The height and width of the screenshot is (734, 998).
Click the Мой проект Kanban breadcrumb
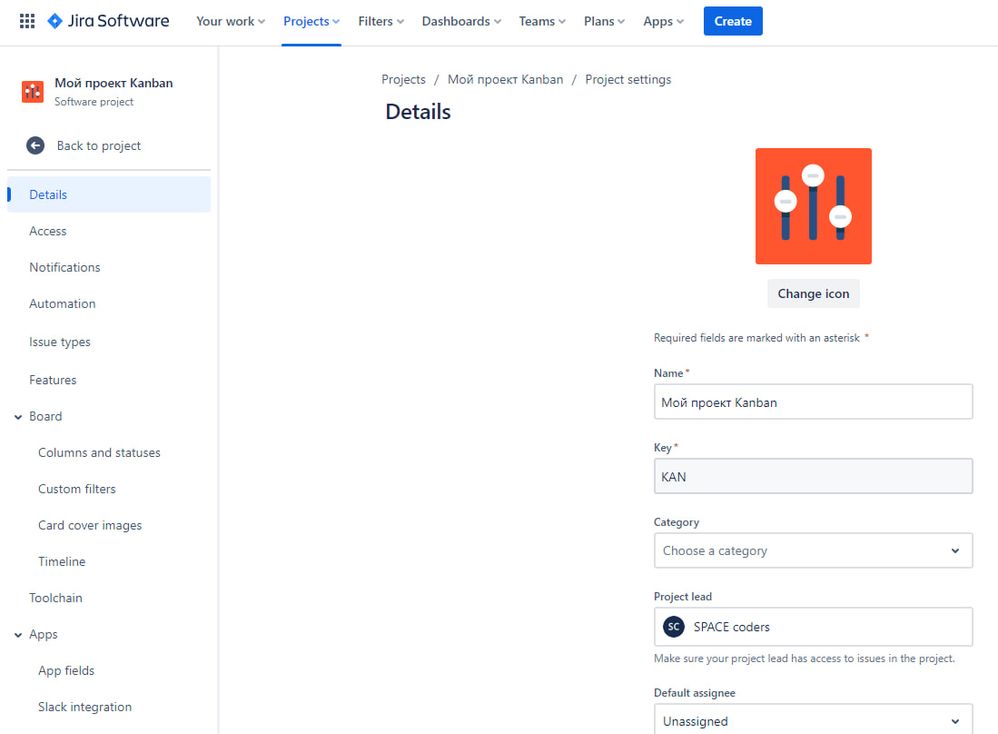pyautogui.click(x=505, y=80)
